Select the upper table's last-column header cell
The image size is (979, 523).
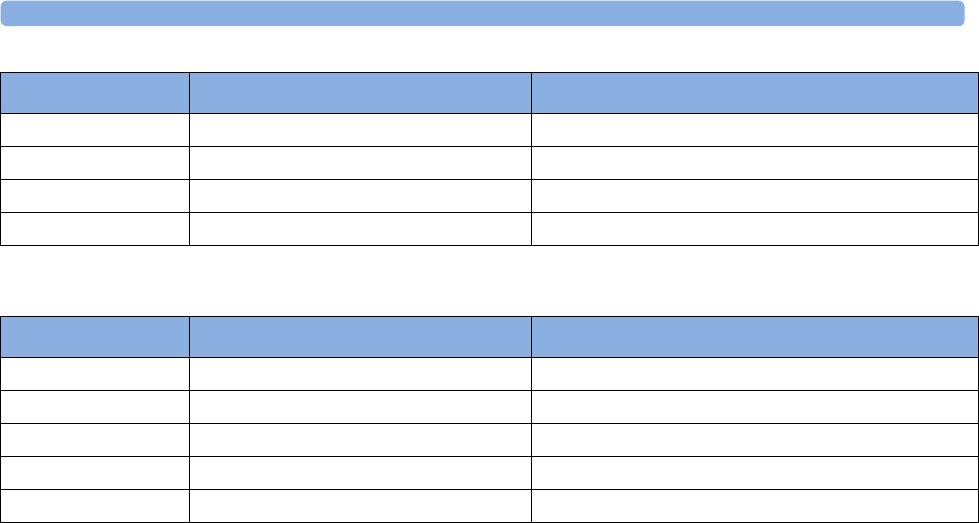pos(755,92)
